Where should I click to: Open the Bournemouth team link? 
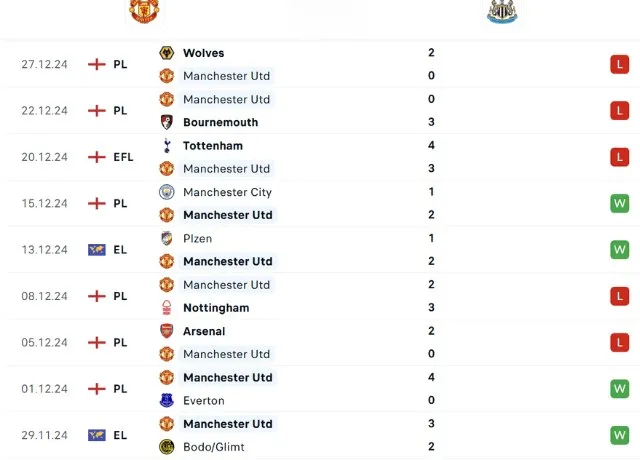coord(220,122)
